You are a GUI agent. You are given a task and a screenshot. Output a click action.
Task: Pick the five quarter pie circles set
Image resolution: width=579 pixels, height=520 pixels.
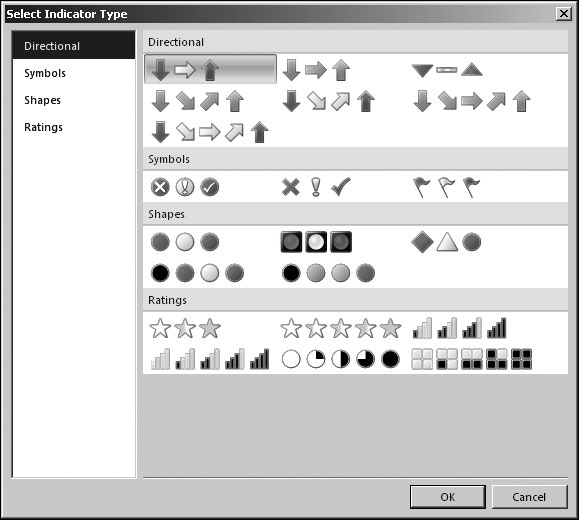[340, 359]
